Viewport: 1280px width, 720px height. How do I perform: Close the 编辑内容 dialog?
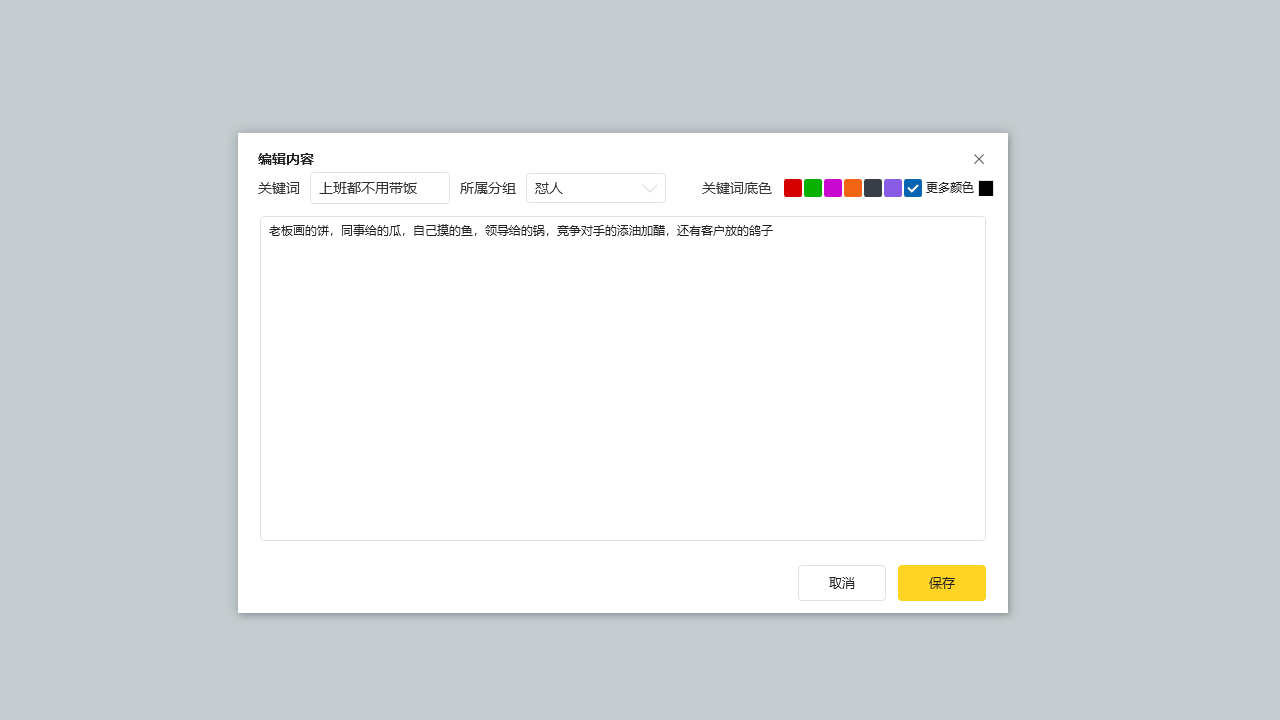coord(979,159)
